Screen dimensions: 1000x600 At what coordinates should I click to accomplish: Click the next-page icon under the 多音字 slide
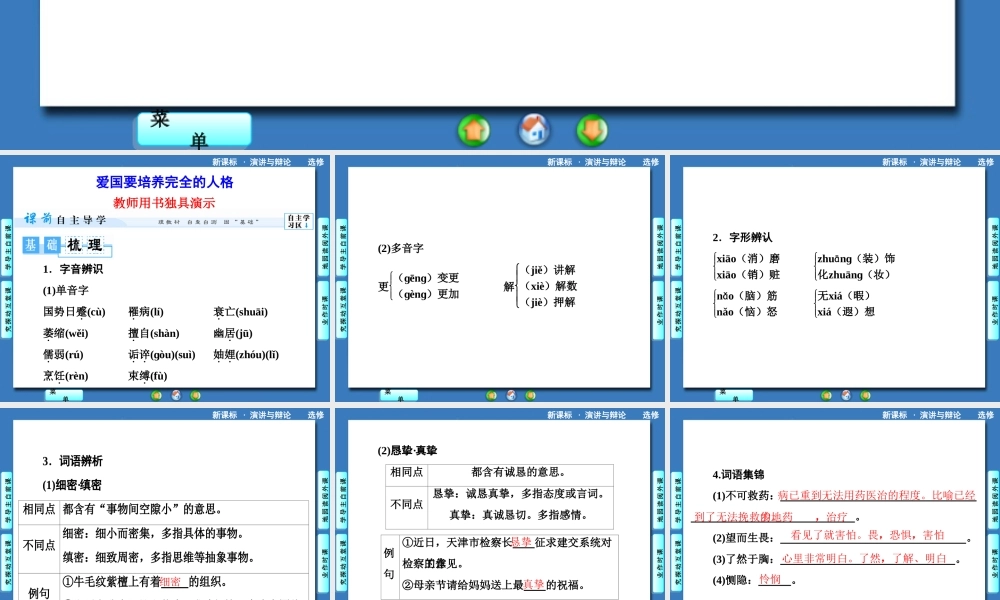click(531, 395)
